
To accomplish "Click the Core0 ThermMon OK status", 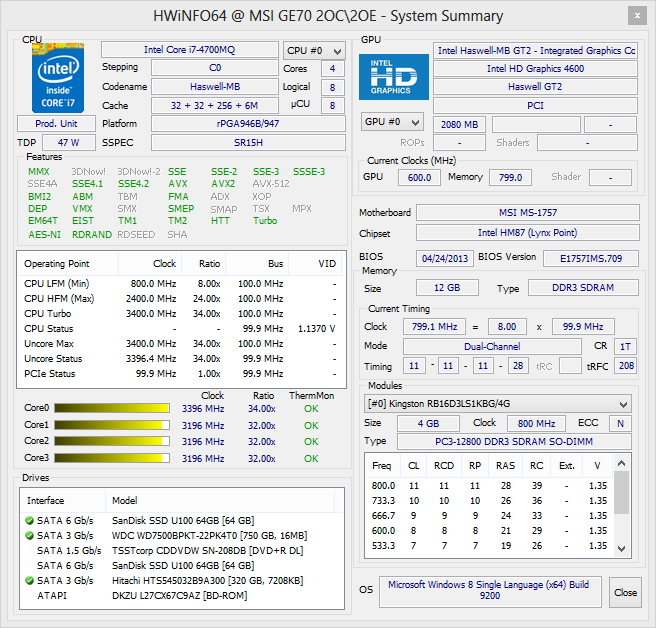I will tap(311, 409).
